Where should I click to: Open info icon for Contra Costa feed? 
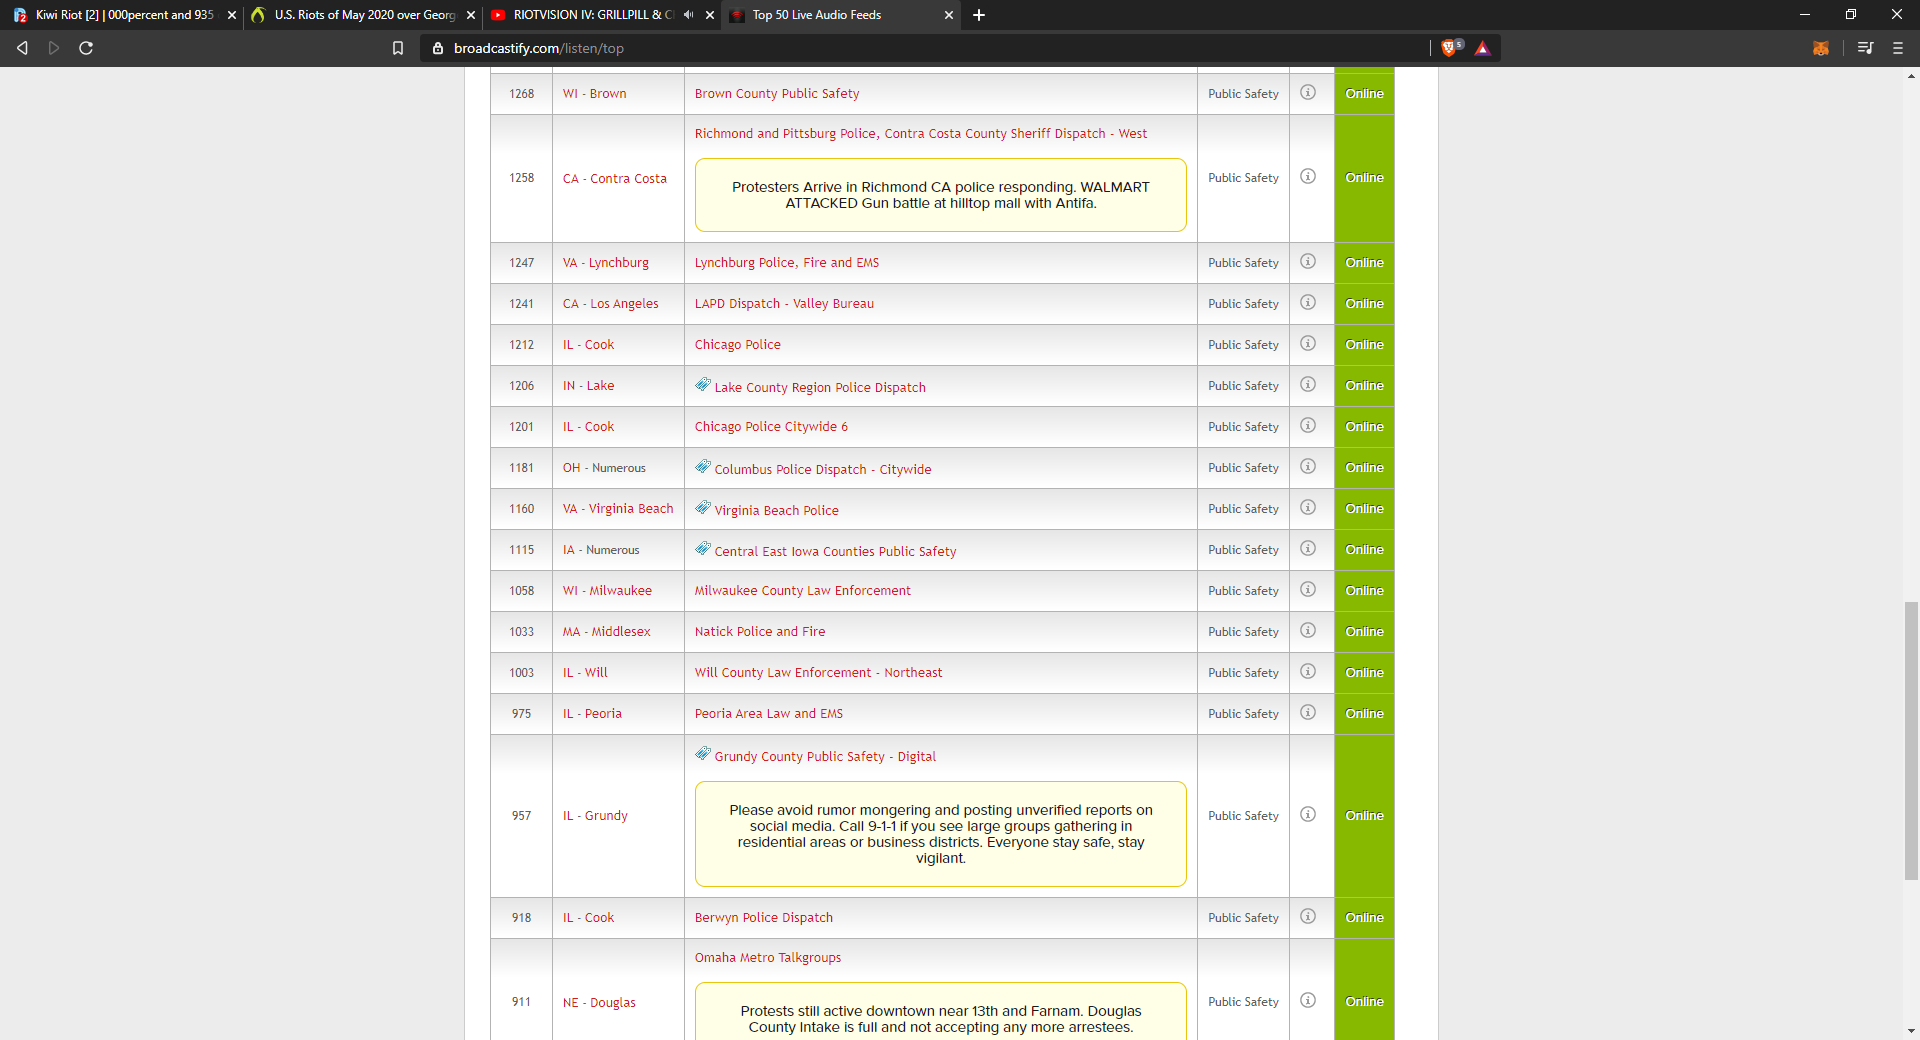click(x=1308, y=177)
